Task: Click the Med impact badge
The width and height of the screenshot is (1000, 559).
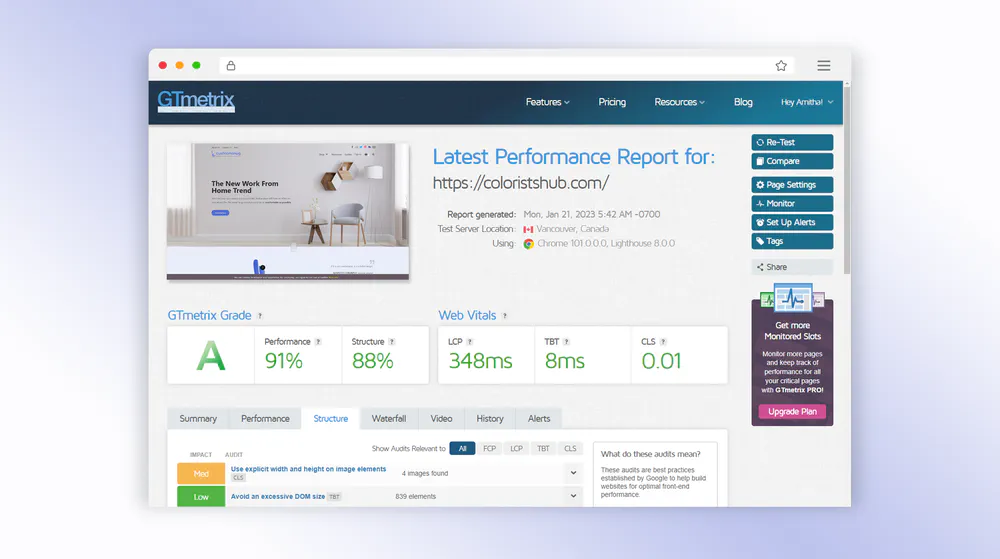Action: tap(201, 474)
